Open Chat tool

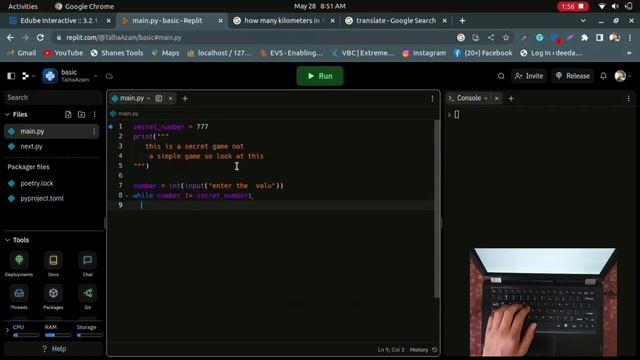pos(87,264)
